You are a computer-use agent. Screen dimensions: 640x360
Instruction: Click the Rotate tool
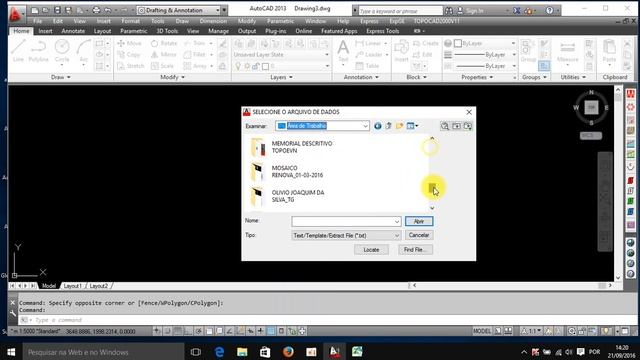pyautogui.click(x=164, y=43)
